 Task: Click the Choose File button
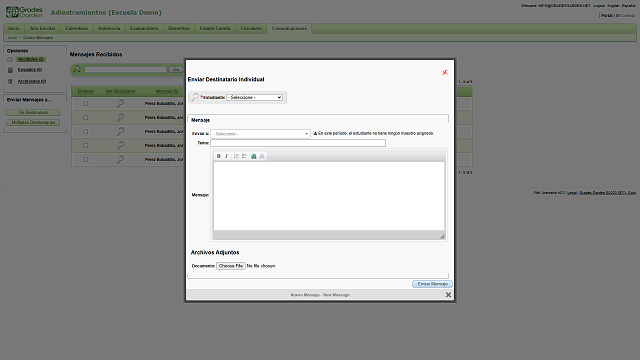[231, 266]
